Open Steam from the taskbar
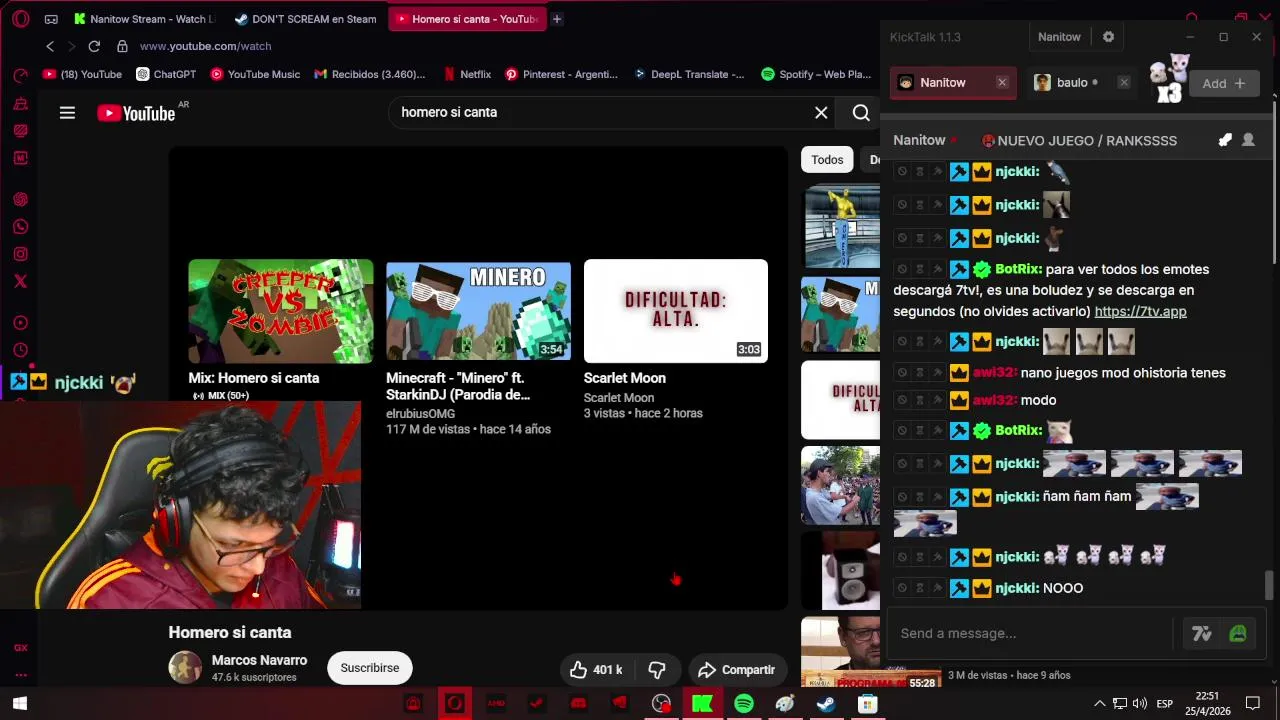 pos(826,704)
